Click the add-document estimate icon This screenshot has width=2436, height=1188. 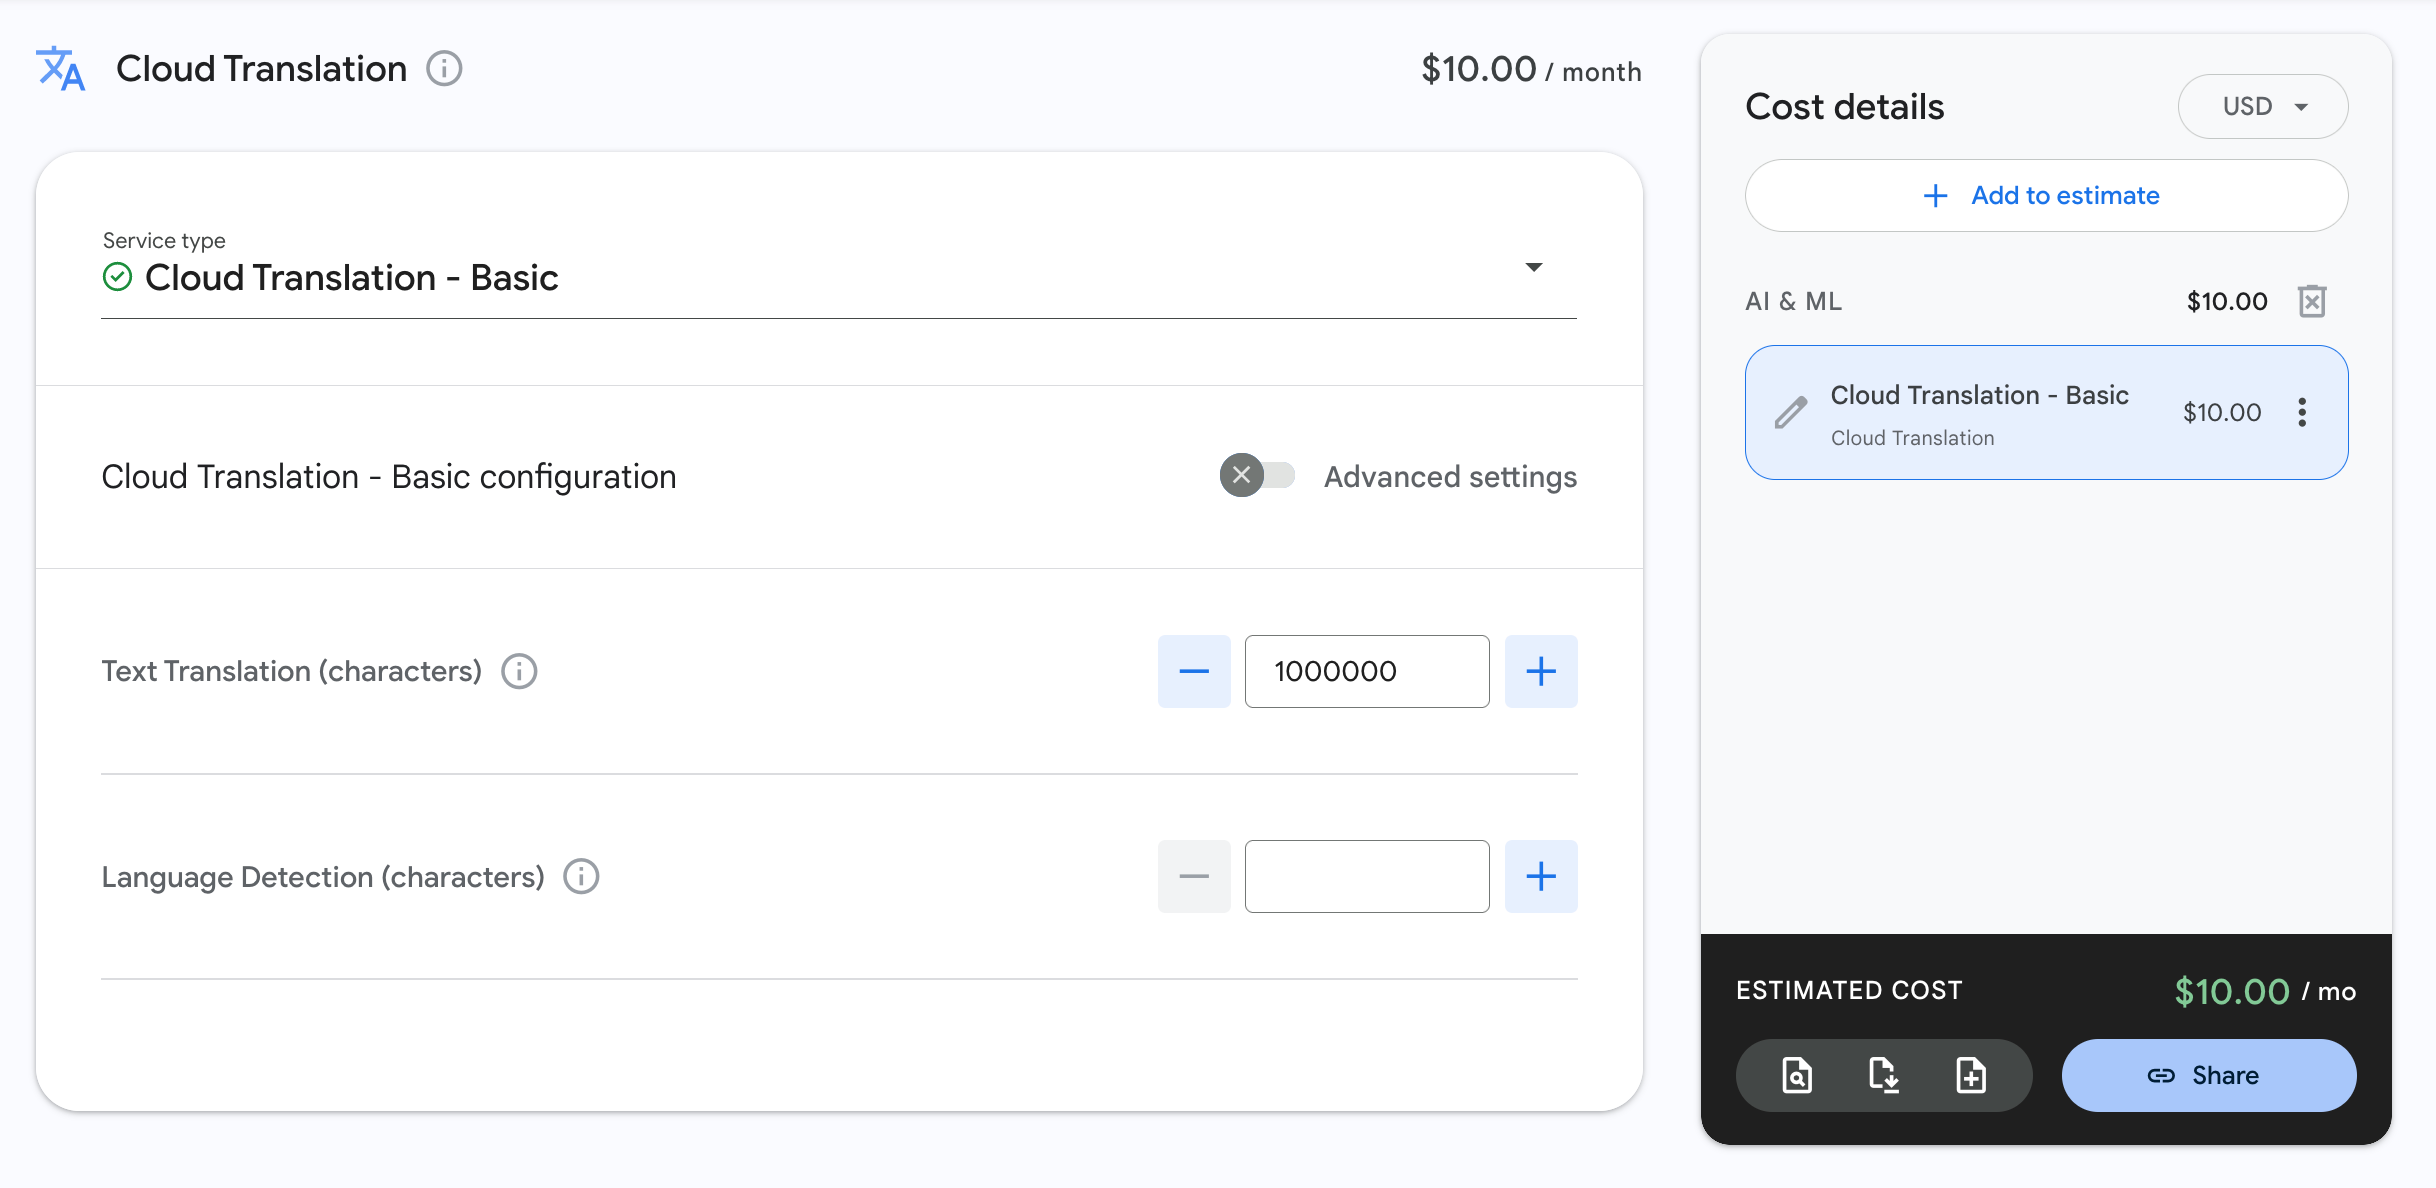point(1971,1075)
